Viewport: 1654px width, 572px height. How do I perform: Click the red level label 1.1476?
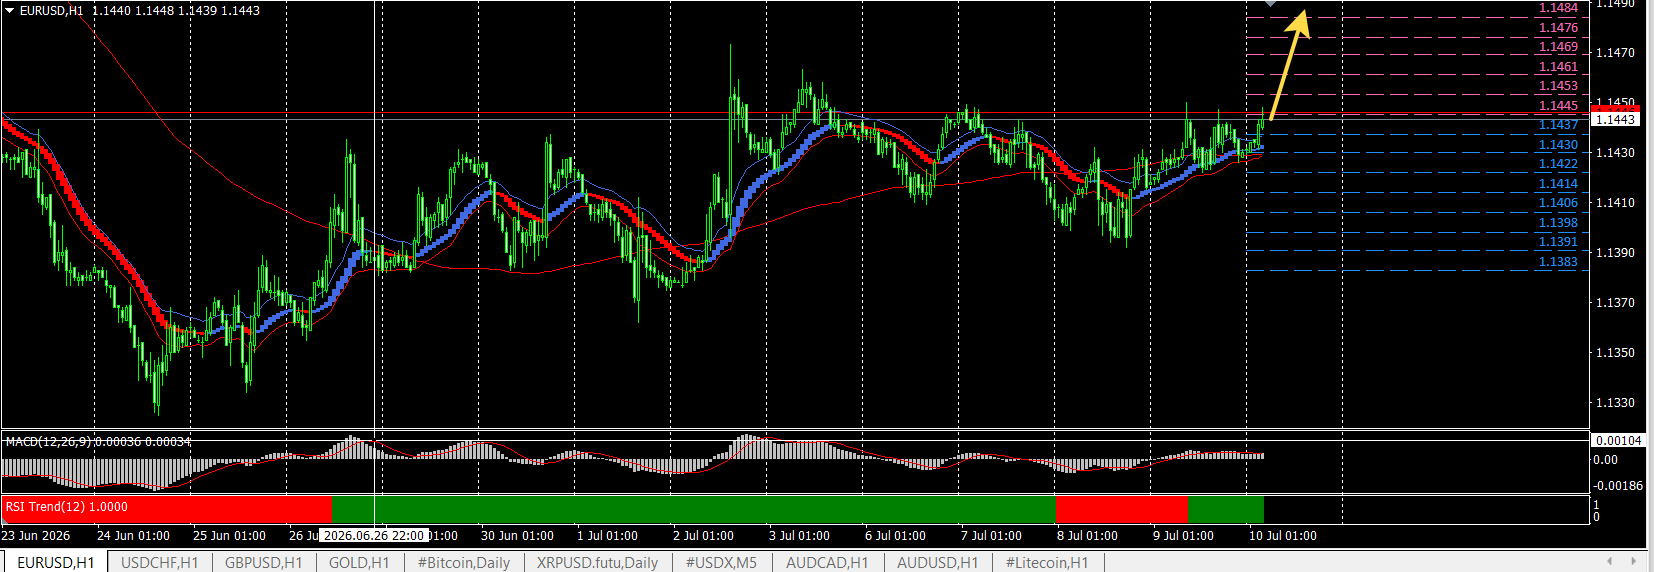pyautogui.click(x=1558, y=28)
